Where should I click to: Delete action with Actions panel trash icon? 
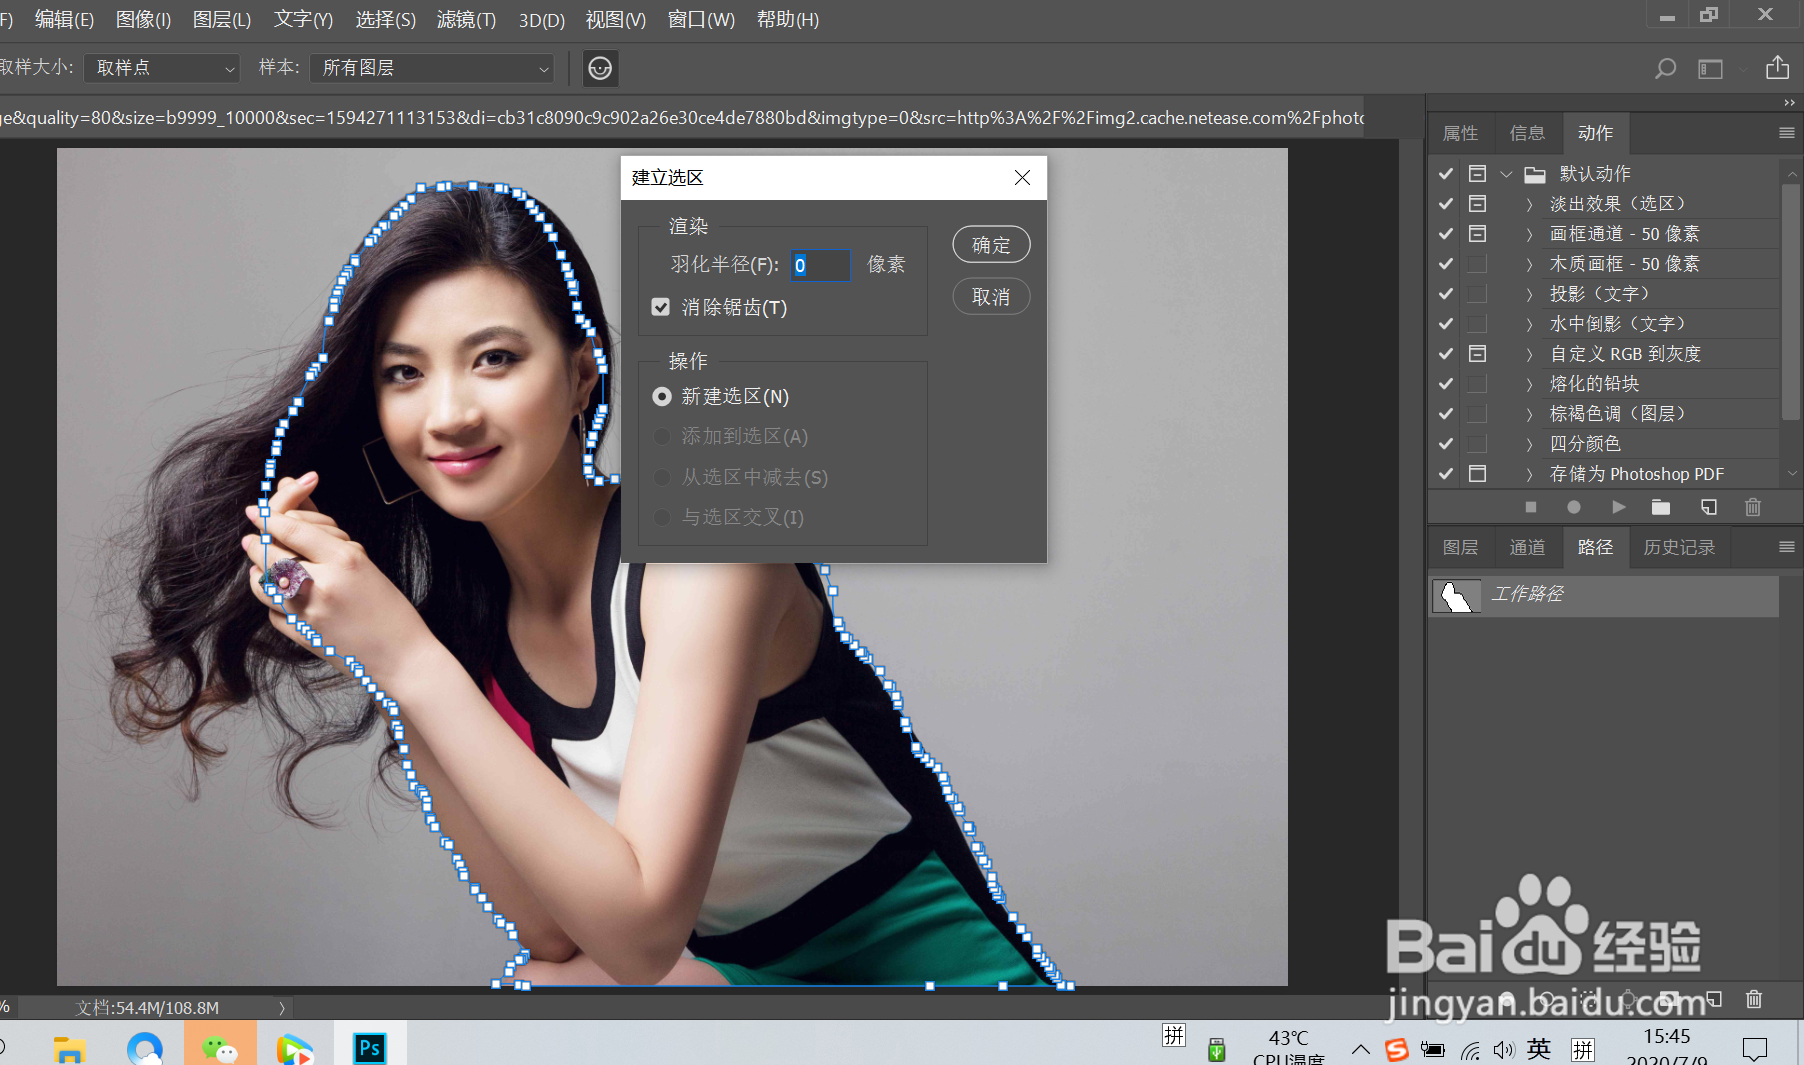(x=1753, y=507)
